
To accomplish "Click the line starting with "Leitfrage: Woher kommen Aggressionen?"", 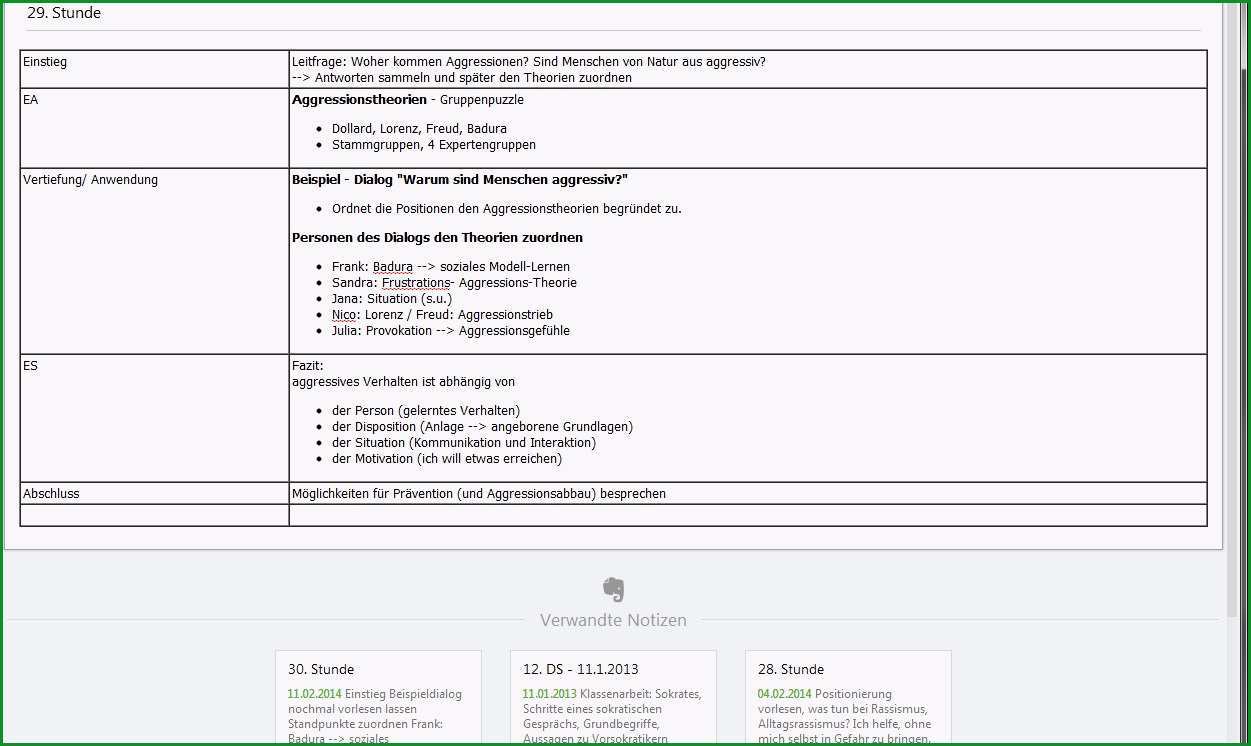I will tap(529, 62).
